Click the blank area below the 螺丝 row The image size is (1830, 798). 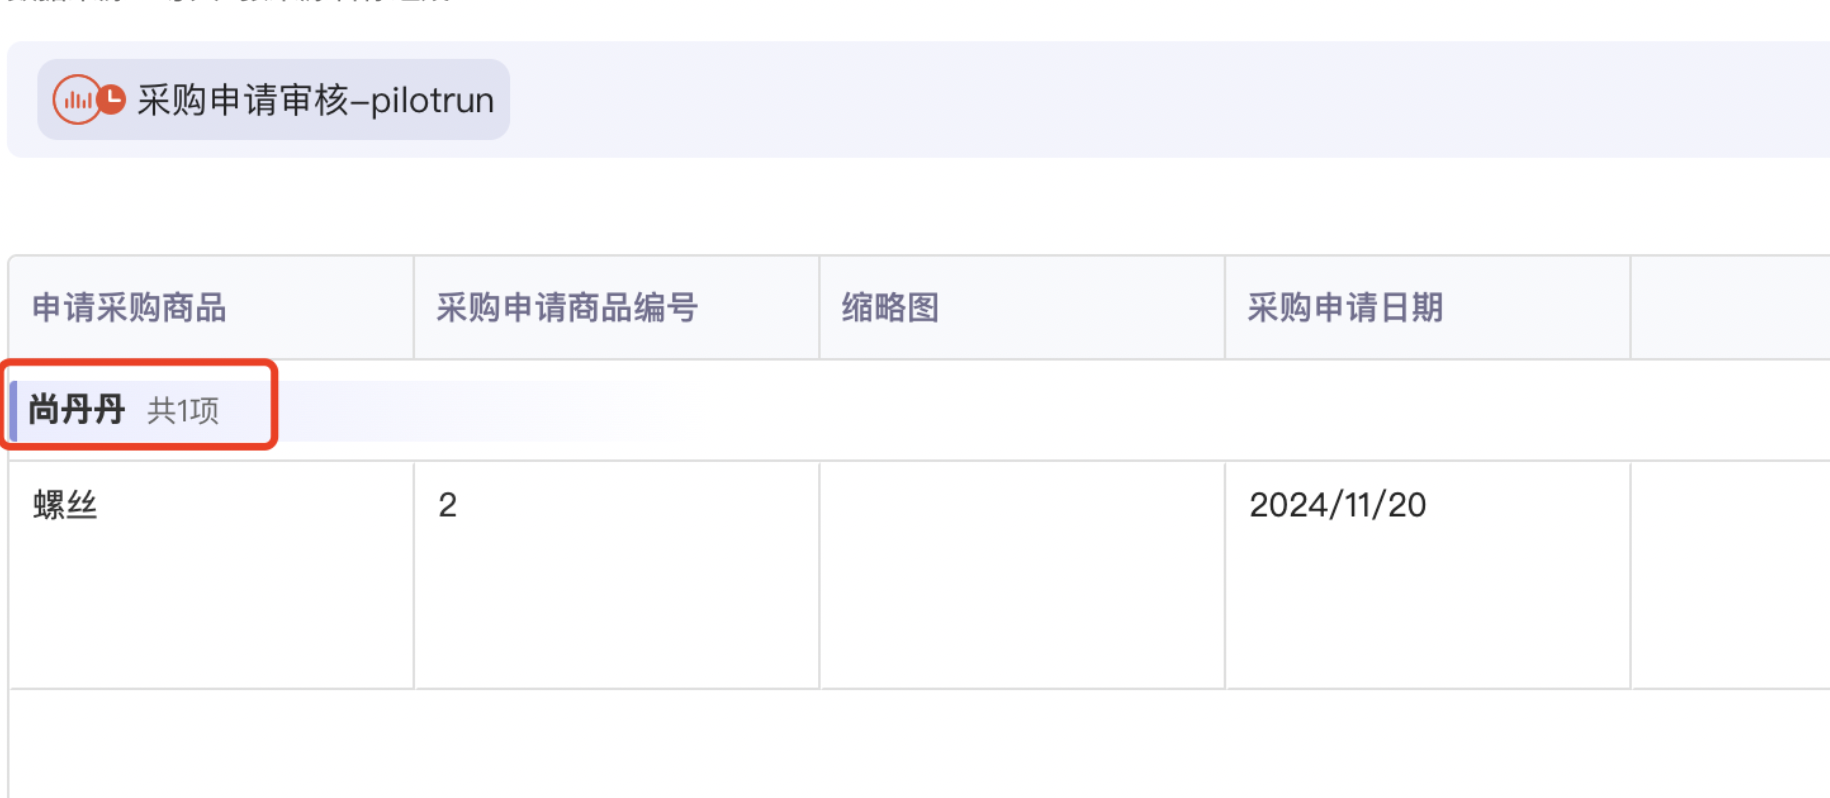[920, 744]
